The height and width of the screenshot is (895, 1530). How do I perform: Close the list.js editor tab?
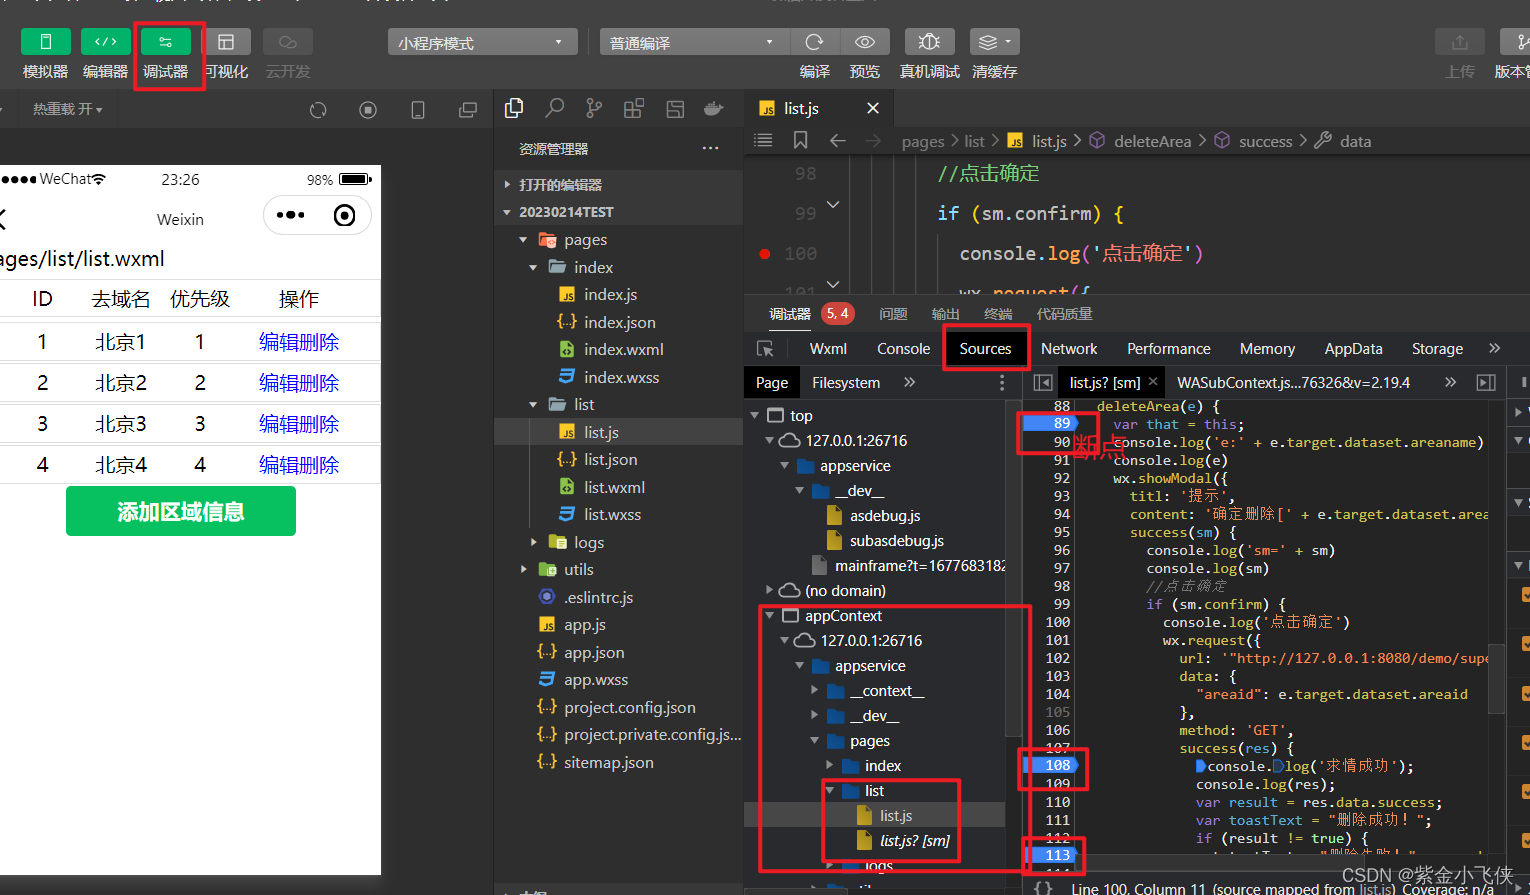(x=873, y=108)
